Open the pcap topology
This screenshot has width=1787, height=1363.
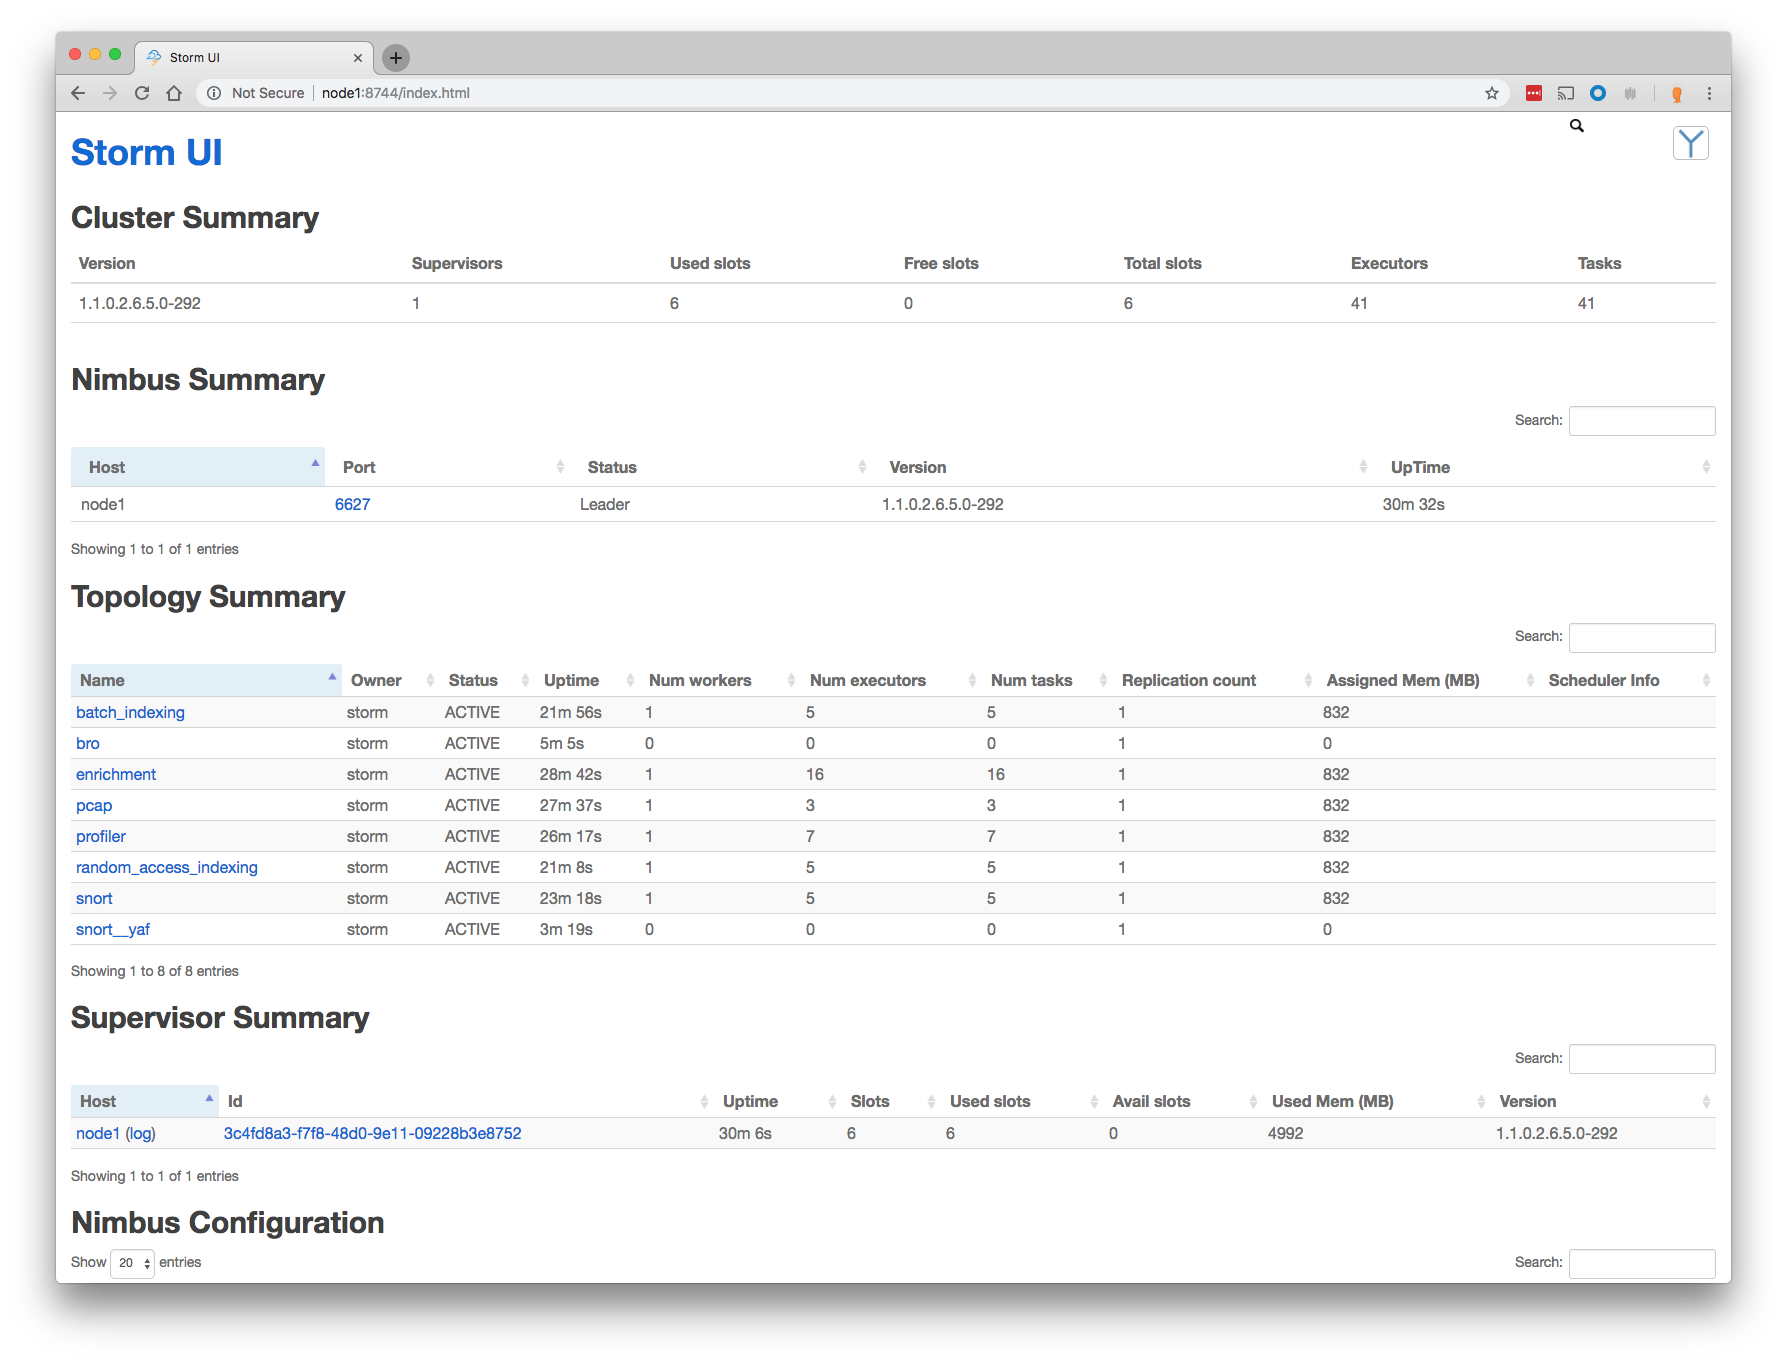[x=94, y=805]
